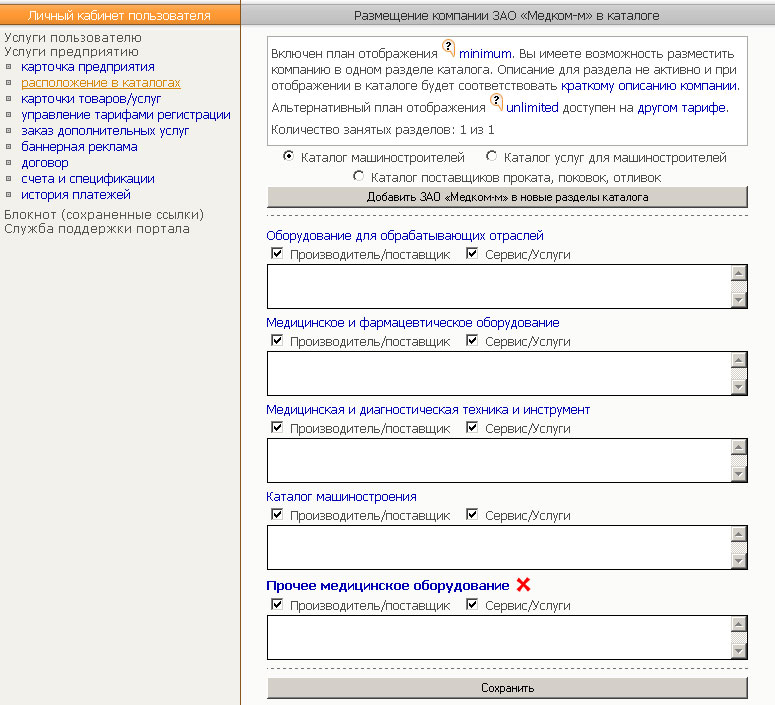Click help icon before minimum plan
Viewport: 775px width, 705px height.
pos(448,48)
